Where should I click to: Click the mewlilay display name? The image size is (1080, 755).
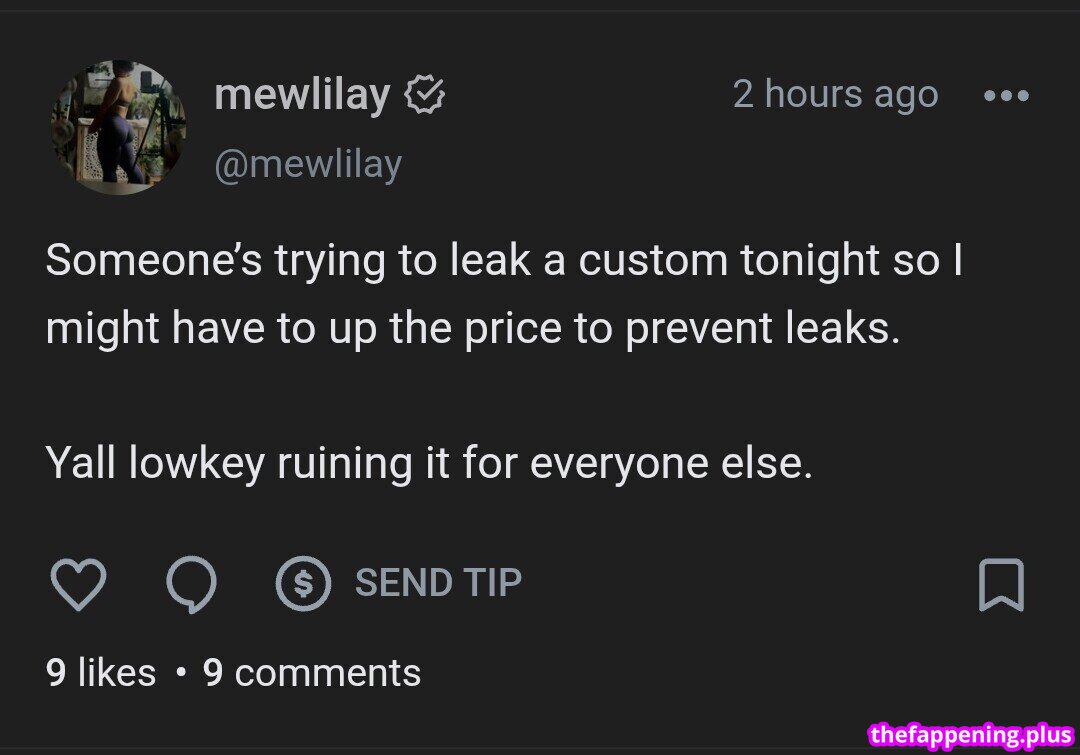click(x=301, y=96)
